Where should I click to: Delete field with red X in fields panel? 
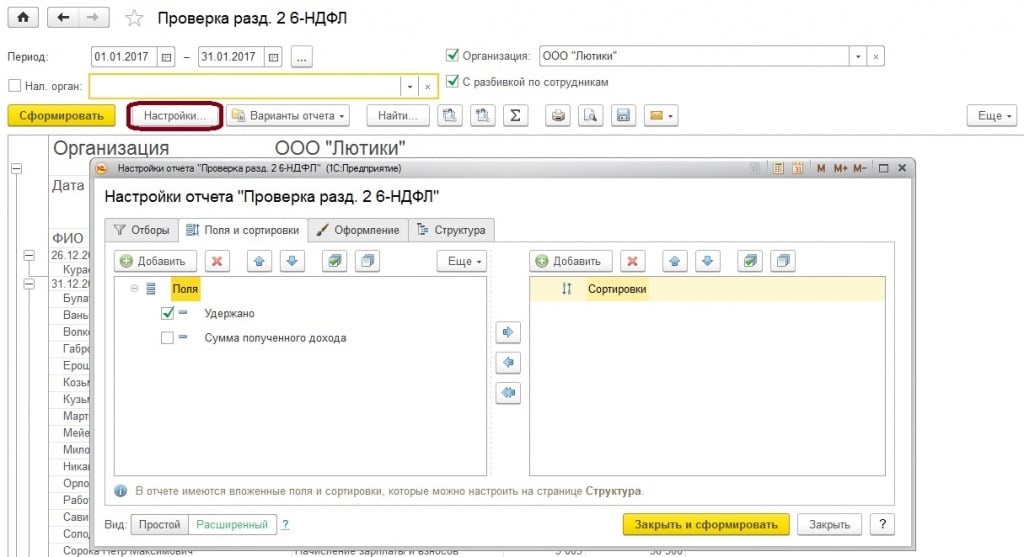tap(217, 261)
